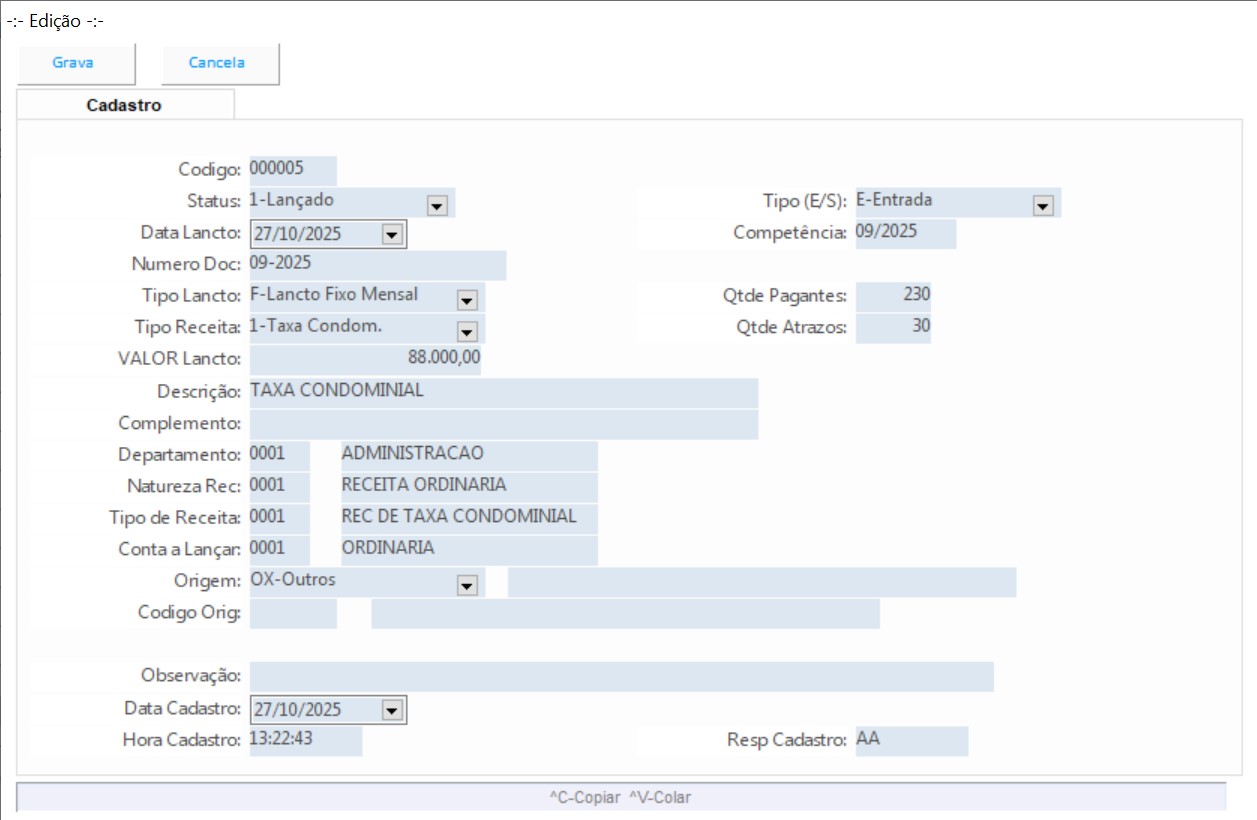Click into the Numero Doc field
Image resolution: width=1257 pixels, height=820 pixels.
pyautogui.click(x=377, y=266)
